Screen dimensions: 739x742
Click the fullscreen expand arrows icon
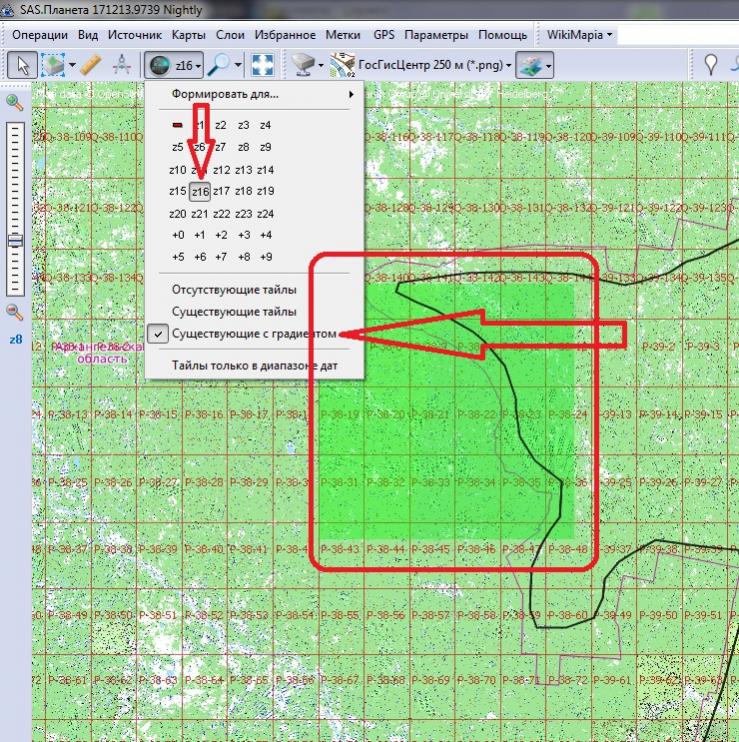click(261, 66)
